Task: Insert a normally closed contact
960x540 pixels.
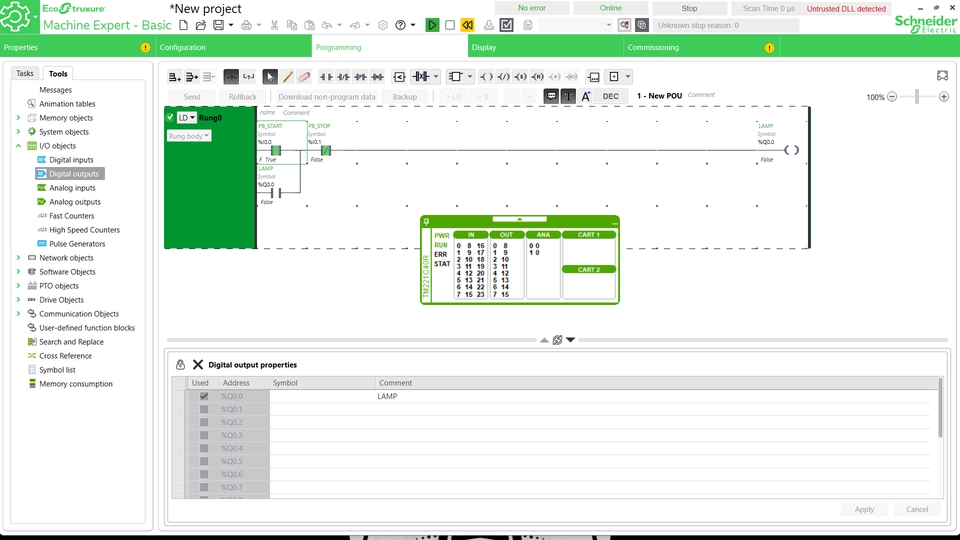Action: 343,77
